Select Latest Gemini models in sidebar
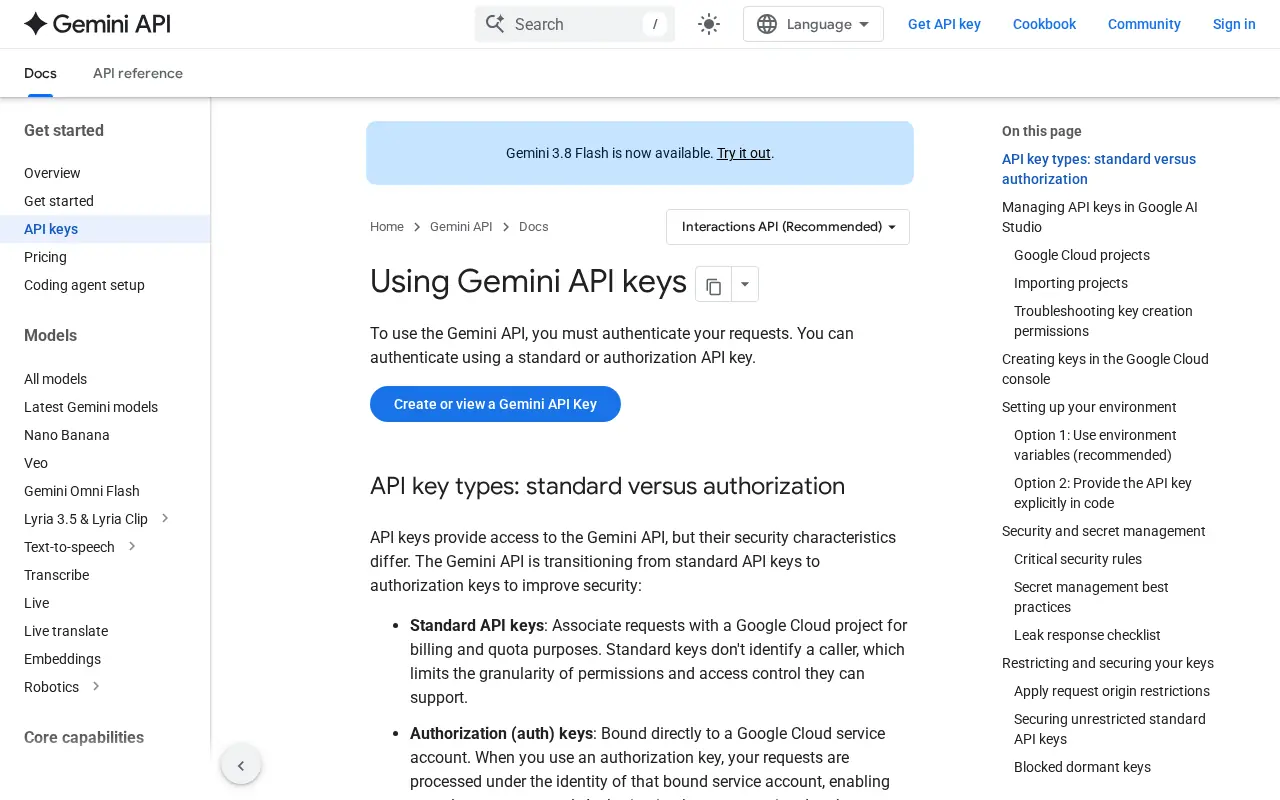1280x800 pixels. [91, 407]
